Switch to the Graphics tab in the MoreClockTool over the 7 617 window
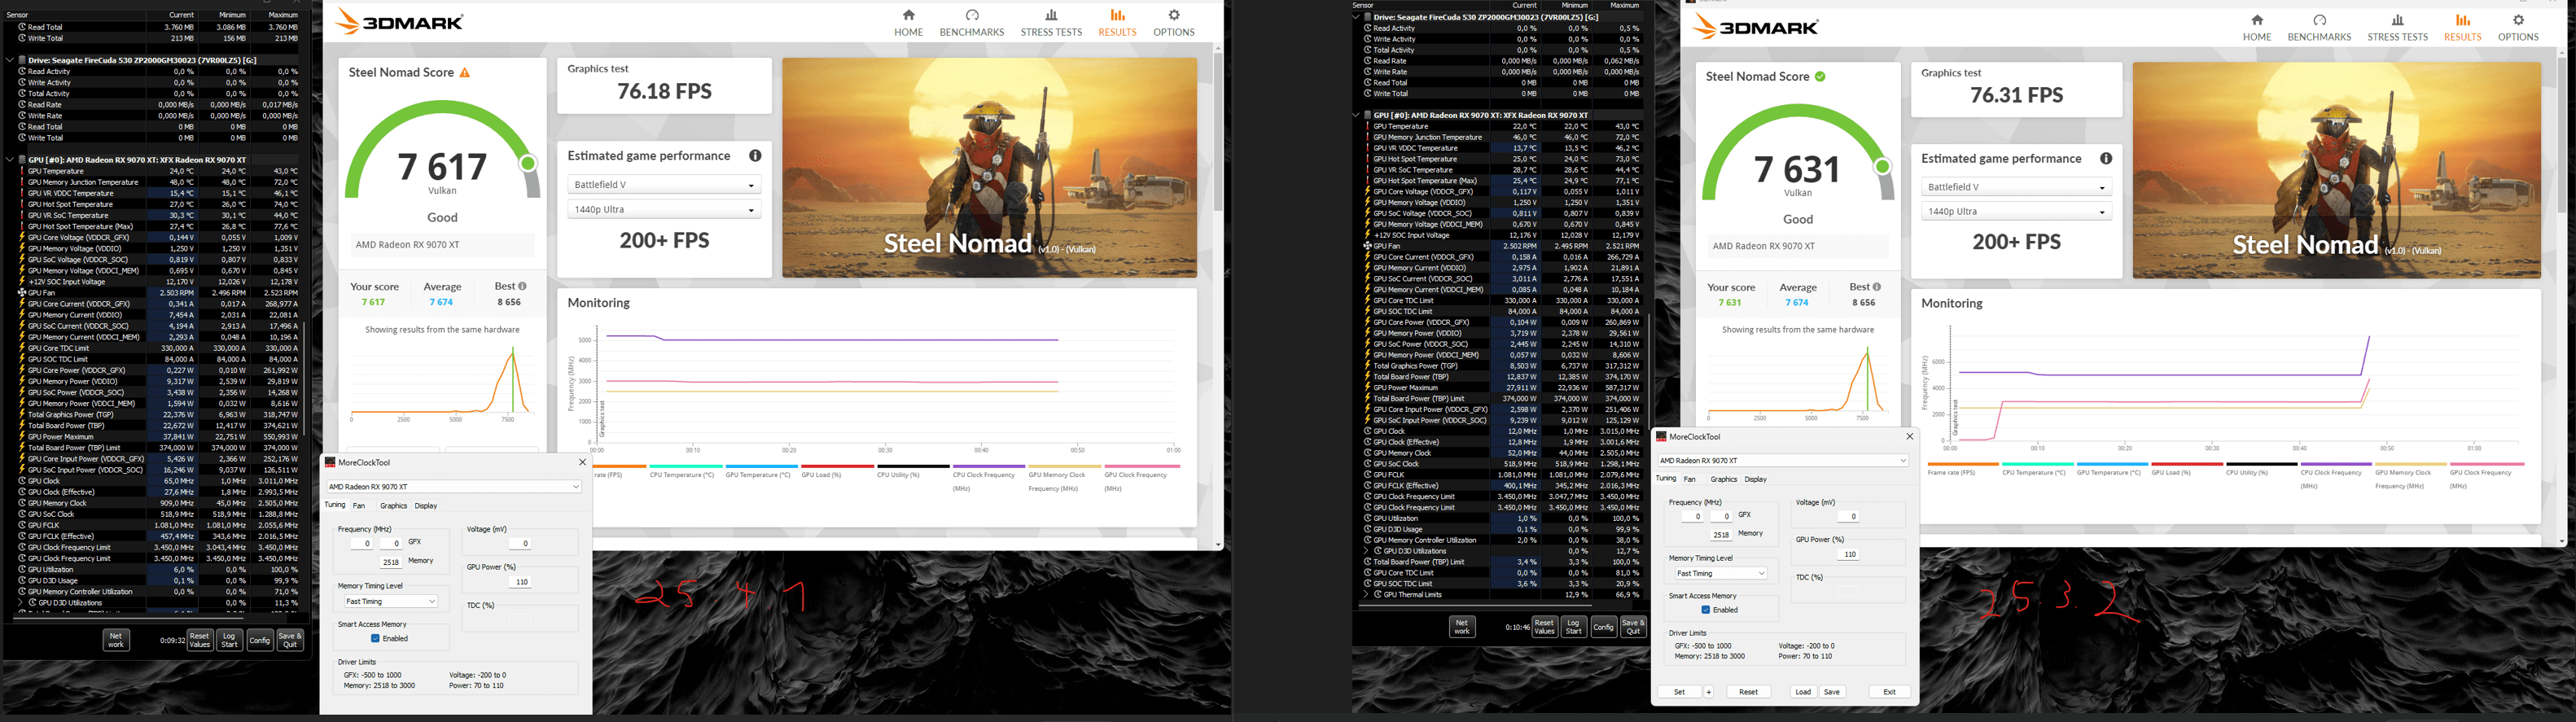 [x=394, y=505]
